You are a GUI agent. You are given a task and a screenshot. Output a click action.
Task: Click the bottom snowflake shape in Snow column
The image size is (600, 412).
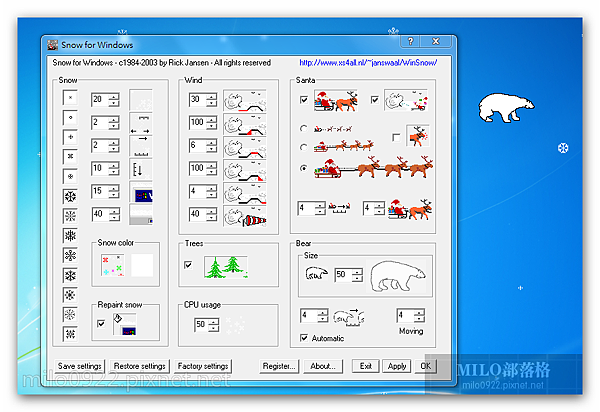70,334
